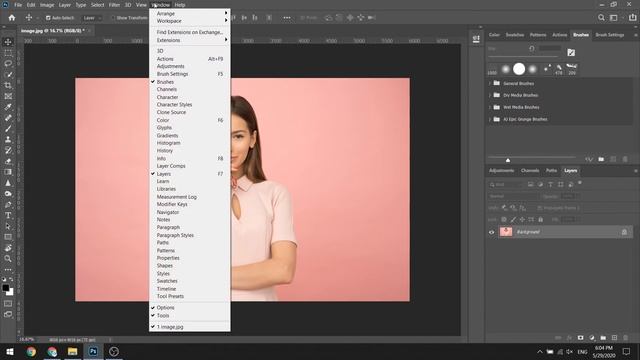This screenshot has width=640, height=360.
Task: Swap foreground and background colors
Action: coord(11,280)
